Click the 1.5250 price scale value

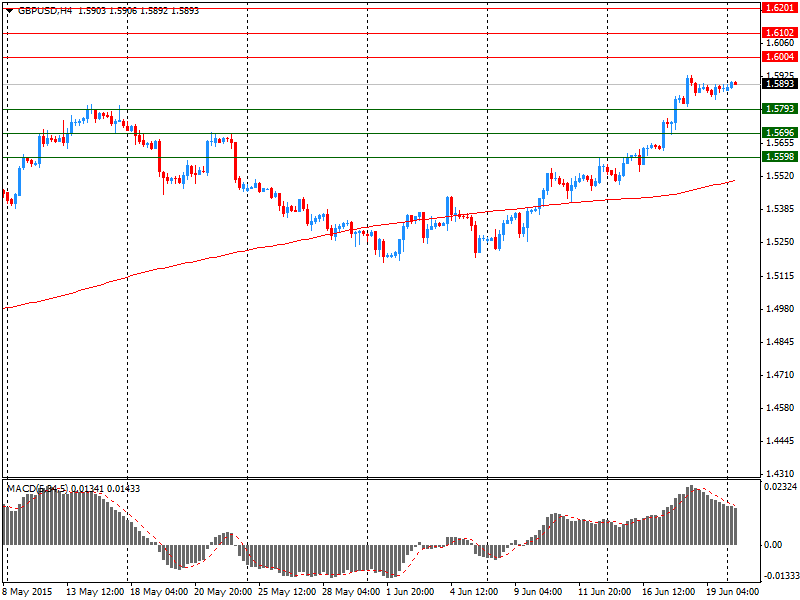(x=780, y=242)
